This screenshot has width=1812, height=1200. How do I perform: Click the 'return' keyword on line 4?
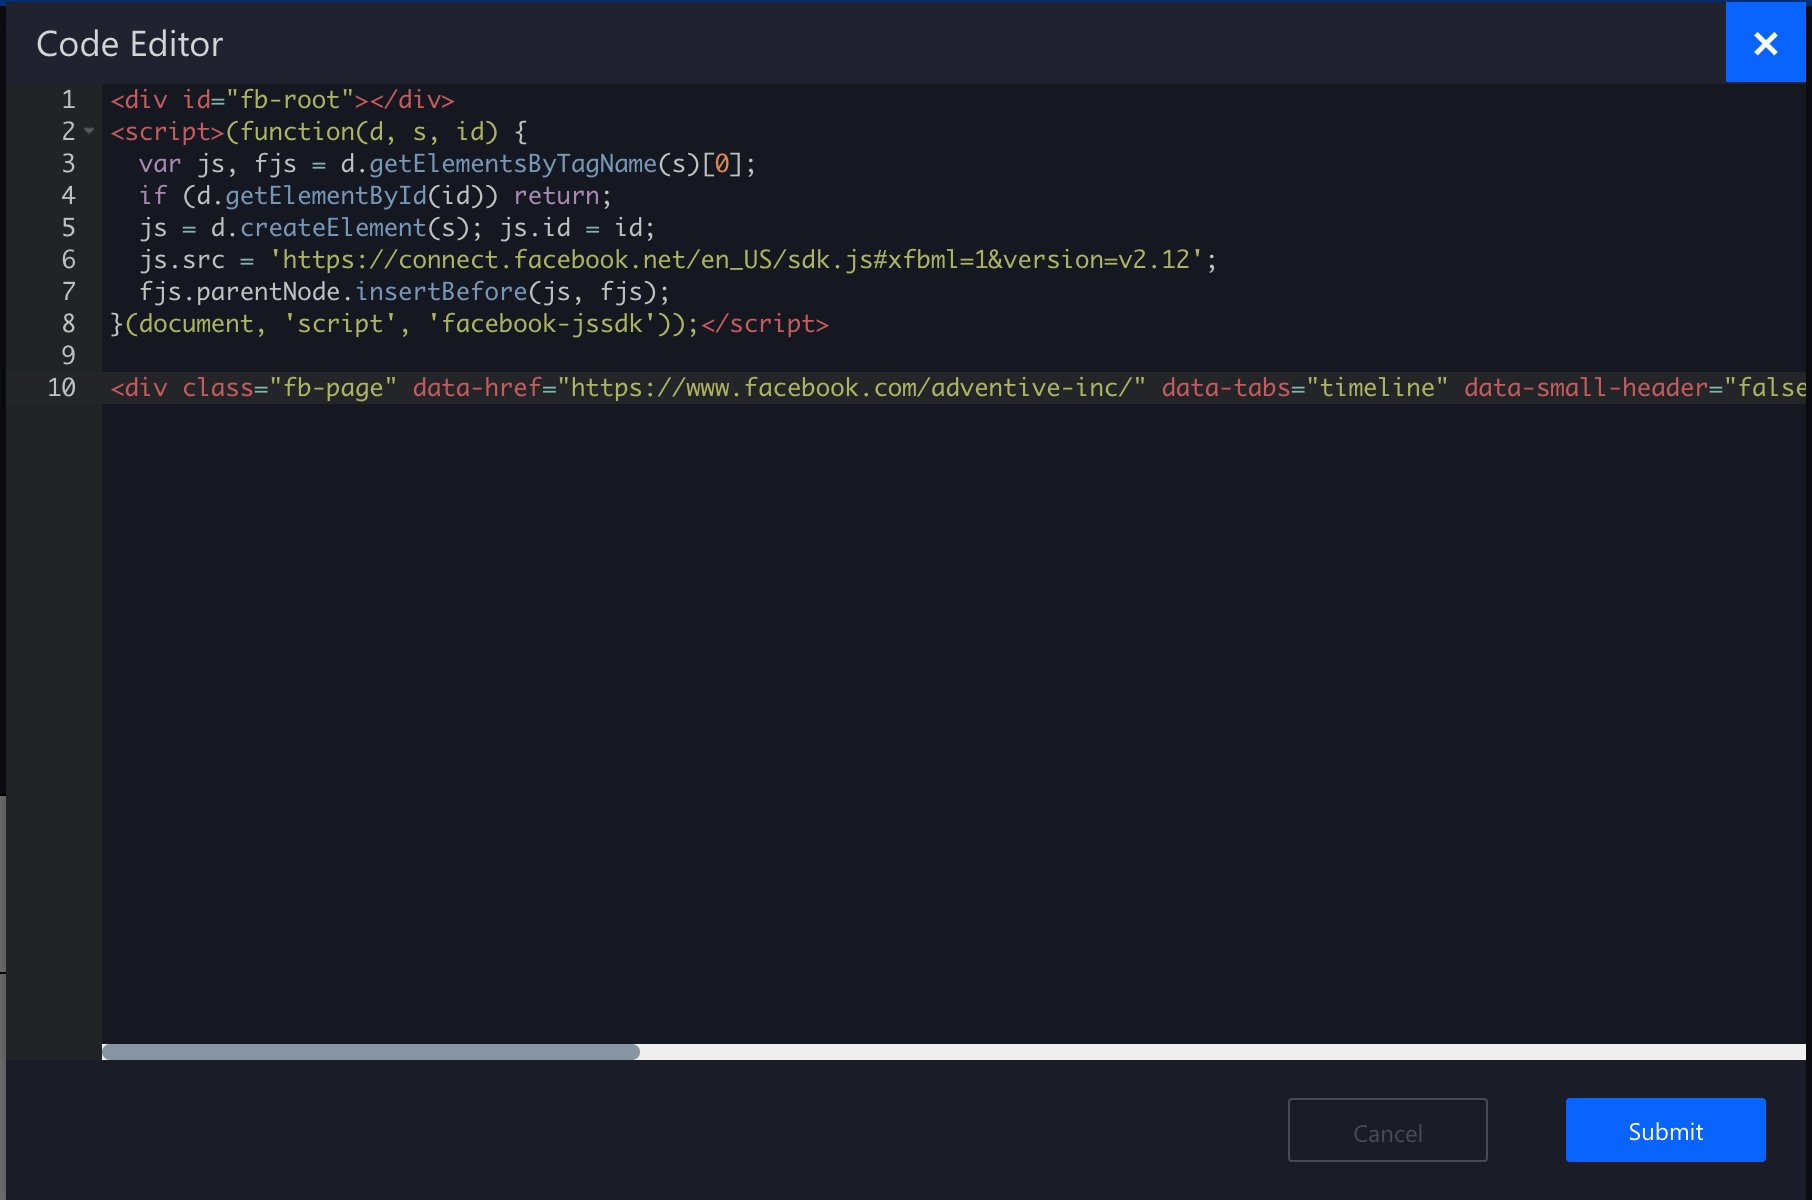[556, 196]
